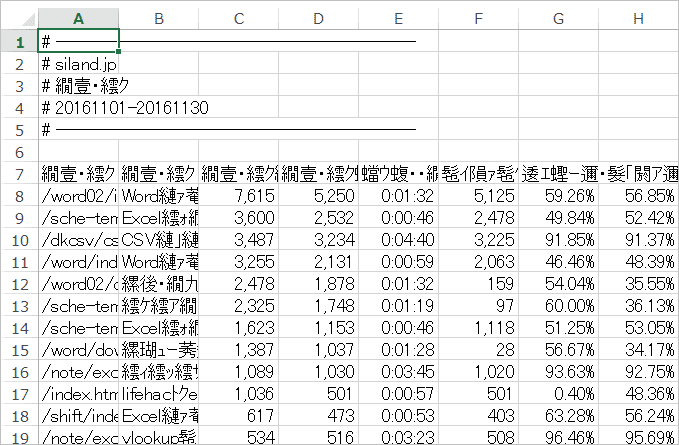
Task: Select row 1 header
Action: coord(18,41)
